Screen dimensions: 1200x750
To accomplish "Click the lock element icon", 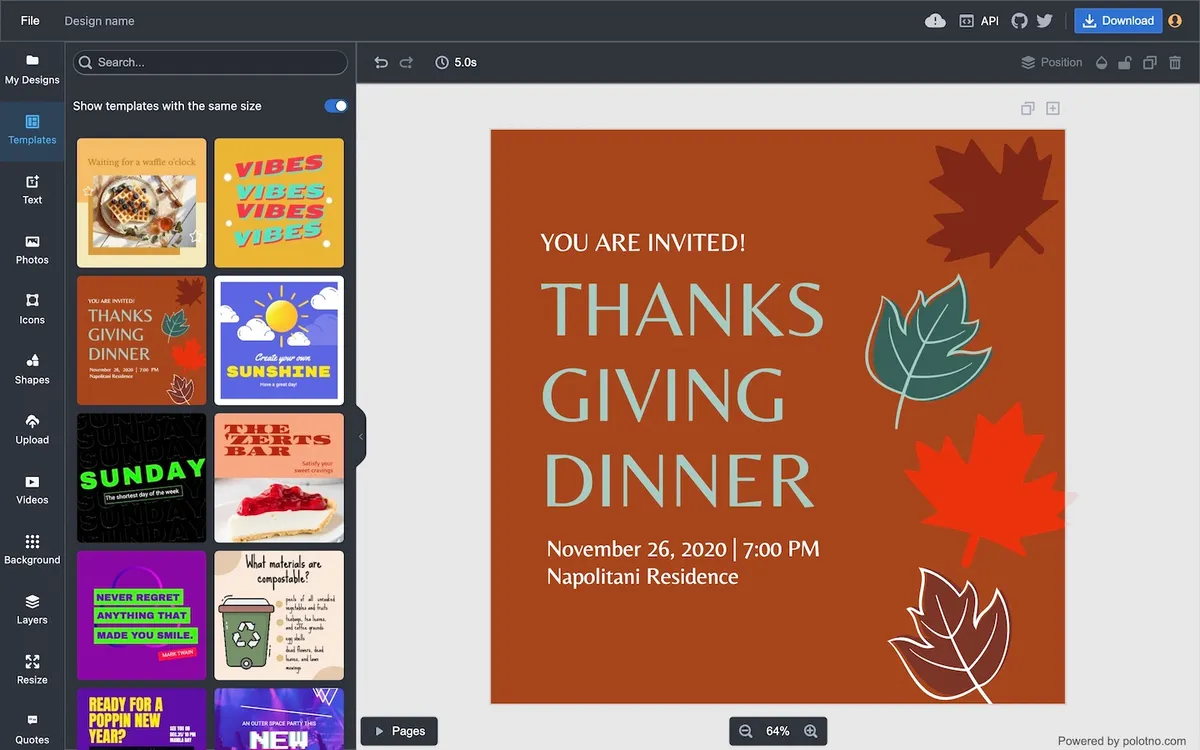I will click(1125, 62).
